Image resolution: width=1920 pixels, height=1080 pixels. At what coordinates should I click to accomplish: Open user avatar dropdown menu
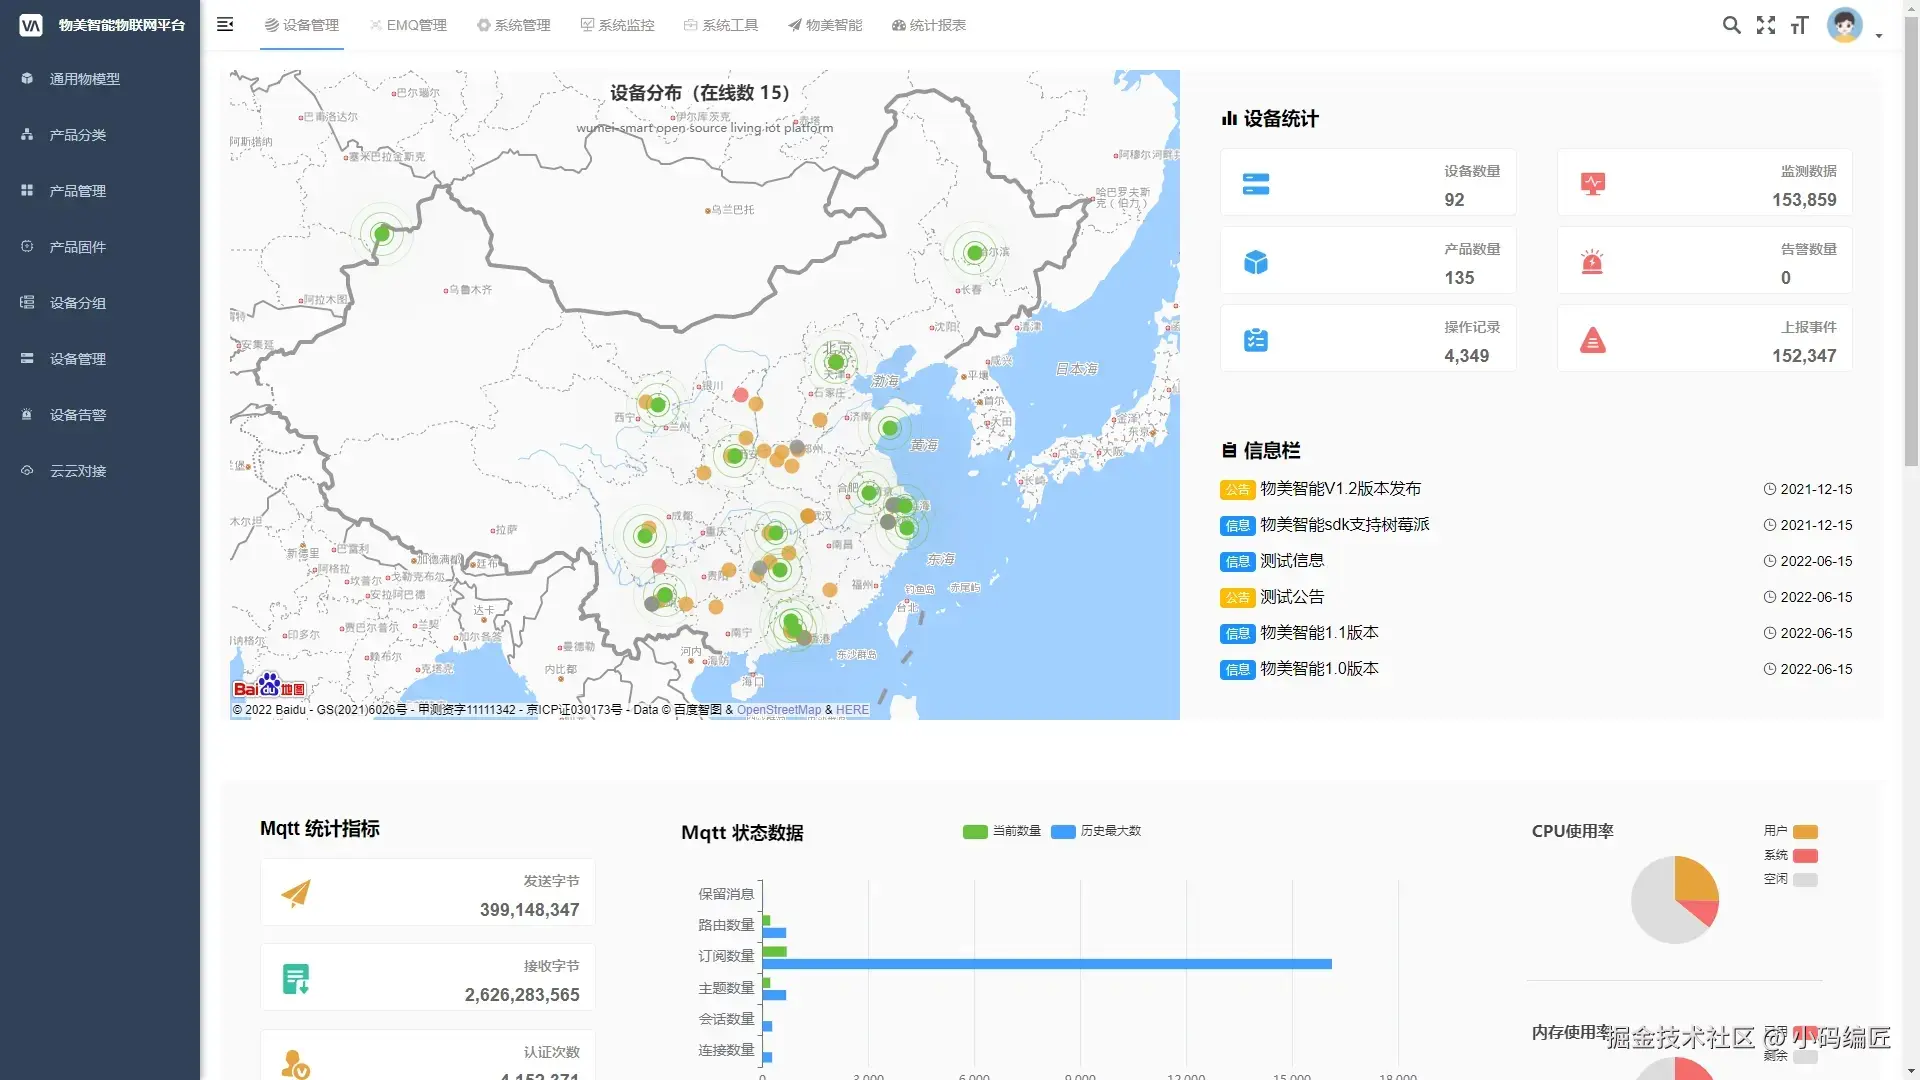[1845, 26]
